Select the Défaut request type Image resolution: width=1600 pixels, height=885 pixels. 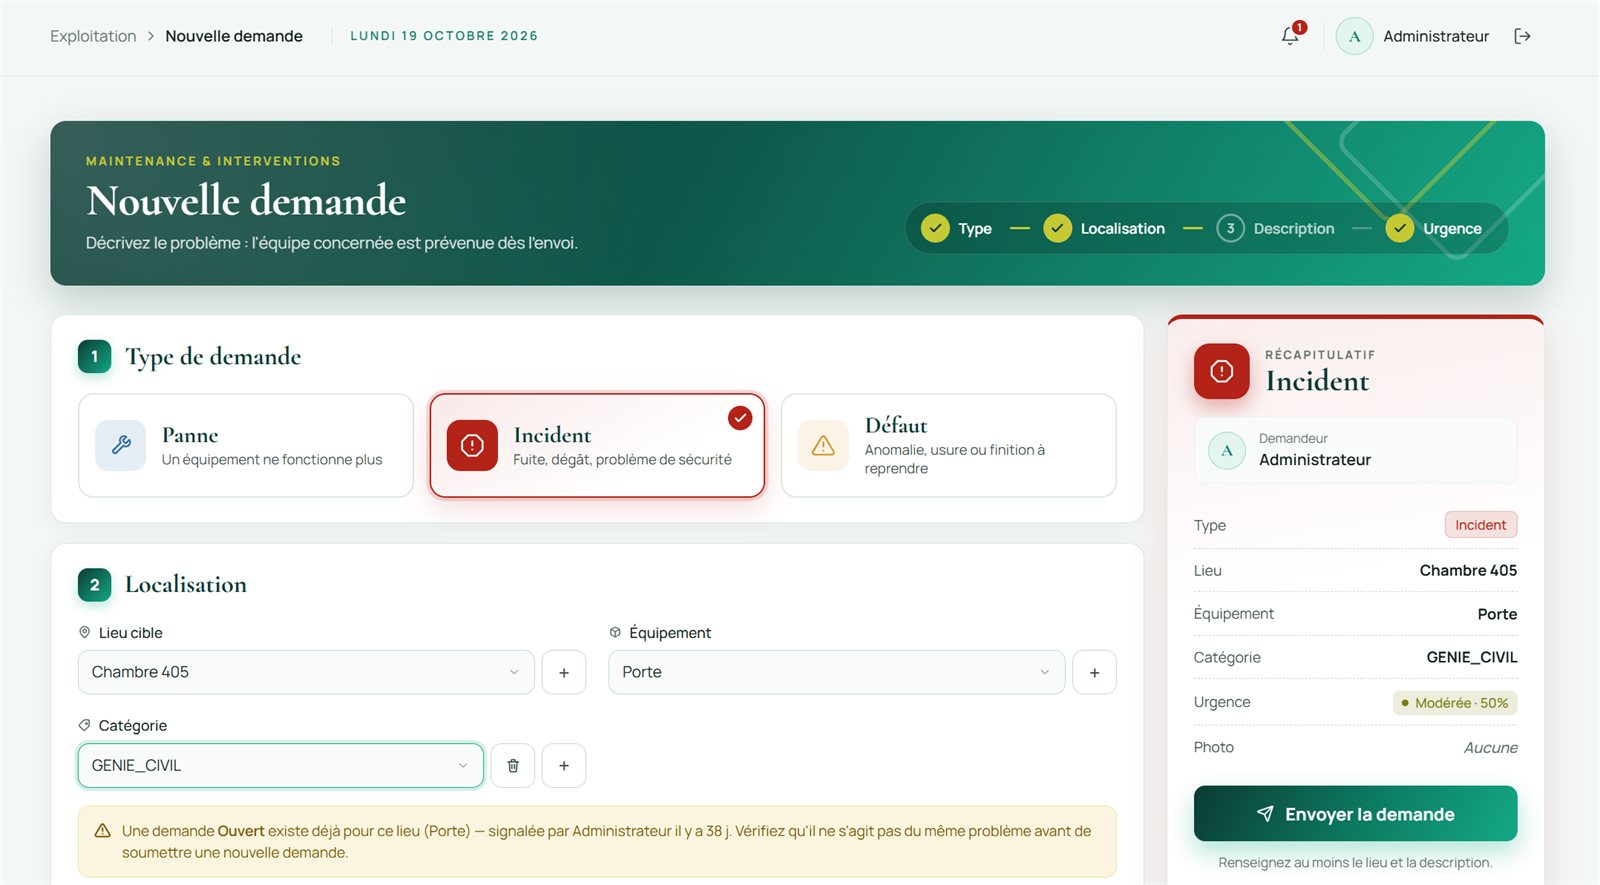pyautogui.click(x=948, y=446)
